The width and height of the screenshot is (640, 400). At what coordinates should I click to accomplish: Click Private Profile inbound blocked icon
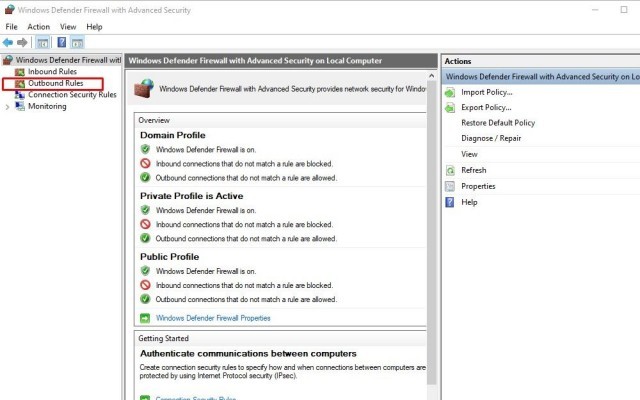pyautogui.click(x=145, y=224)
